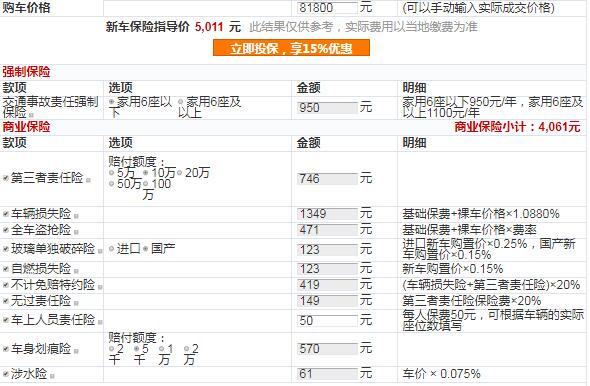This screenshot has width=590, height=386.
Task: Click the 471 theft insurance amount field
Action: [327, 230]
